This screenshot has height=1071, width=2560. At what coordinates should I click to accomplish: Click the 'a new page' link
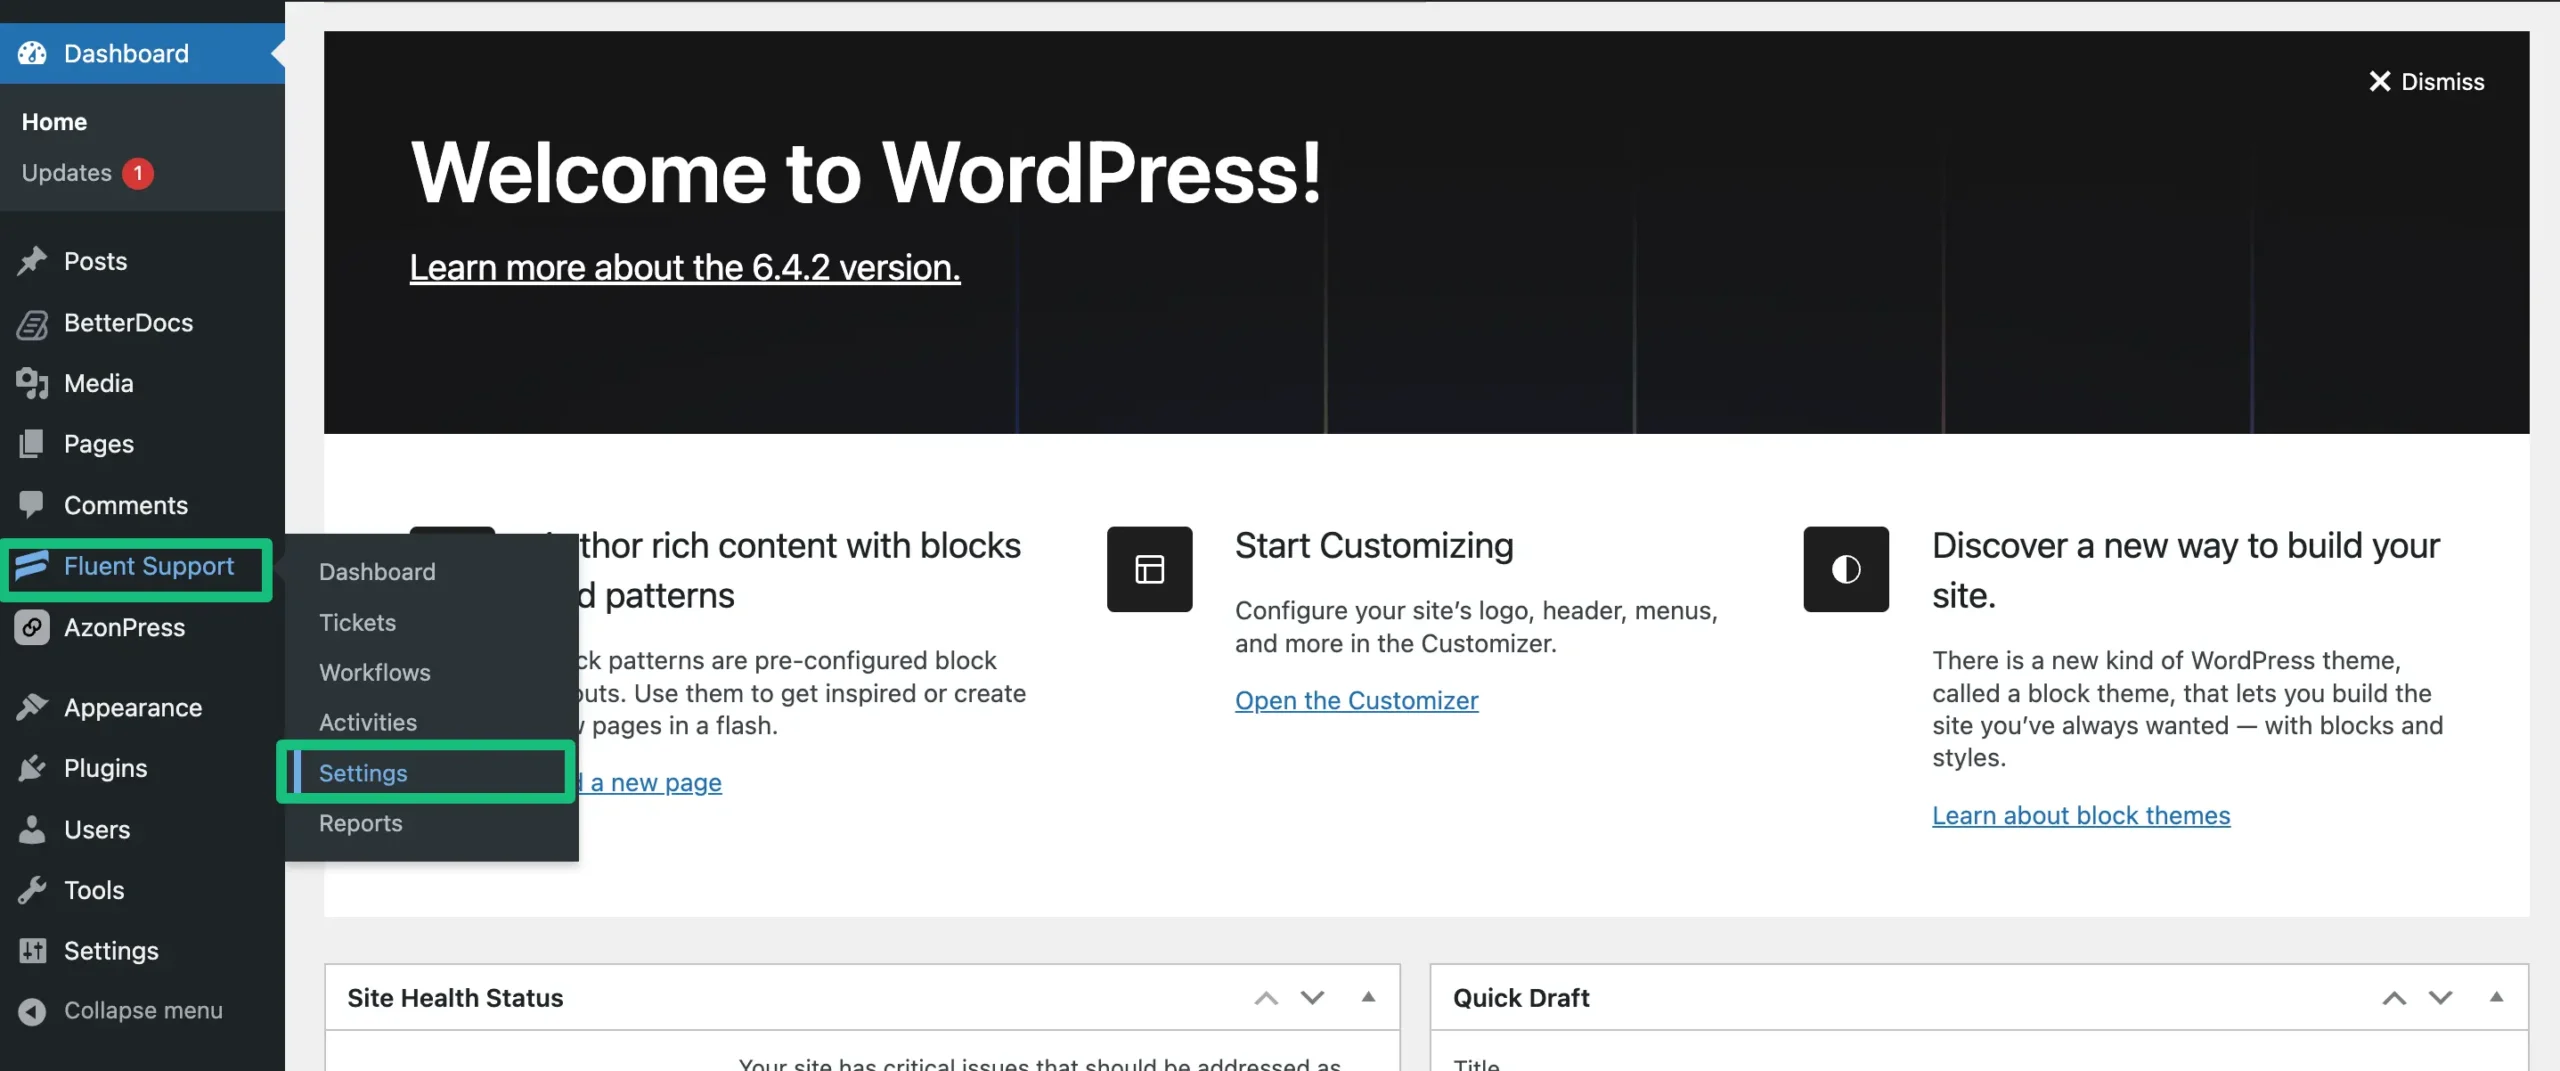coord(655,782)
